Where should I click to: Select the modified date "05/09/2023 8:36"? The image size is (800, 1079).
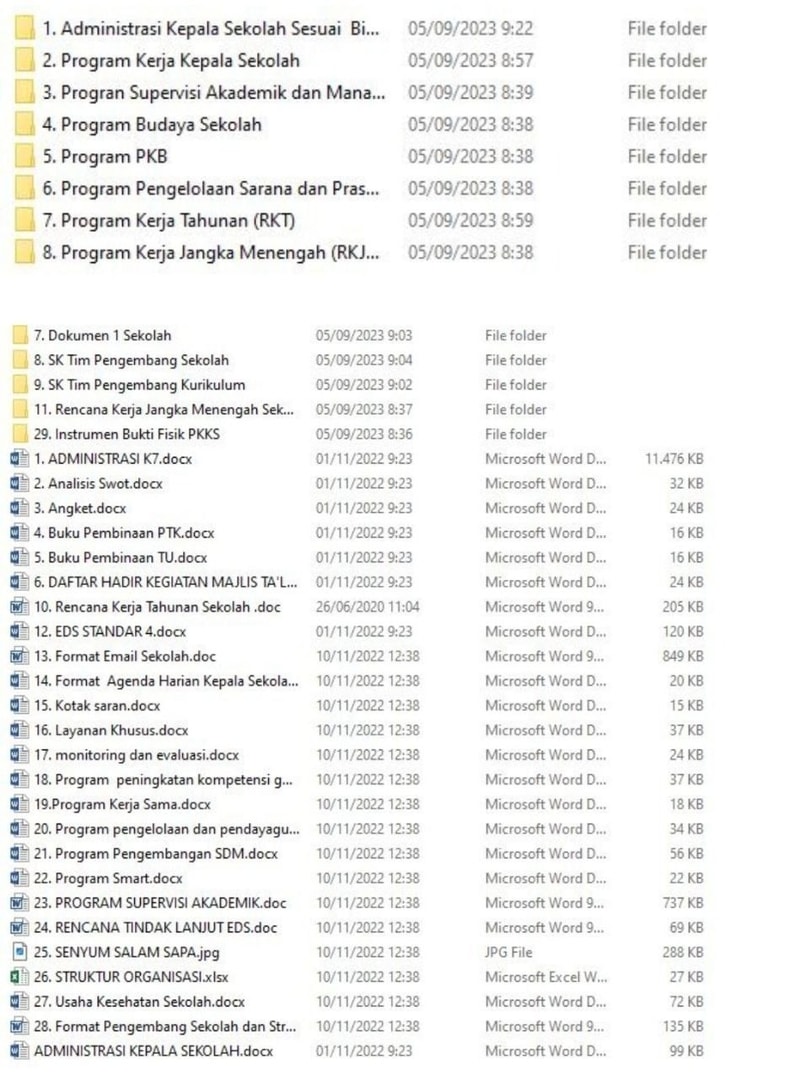(364, 434)
